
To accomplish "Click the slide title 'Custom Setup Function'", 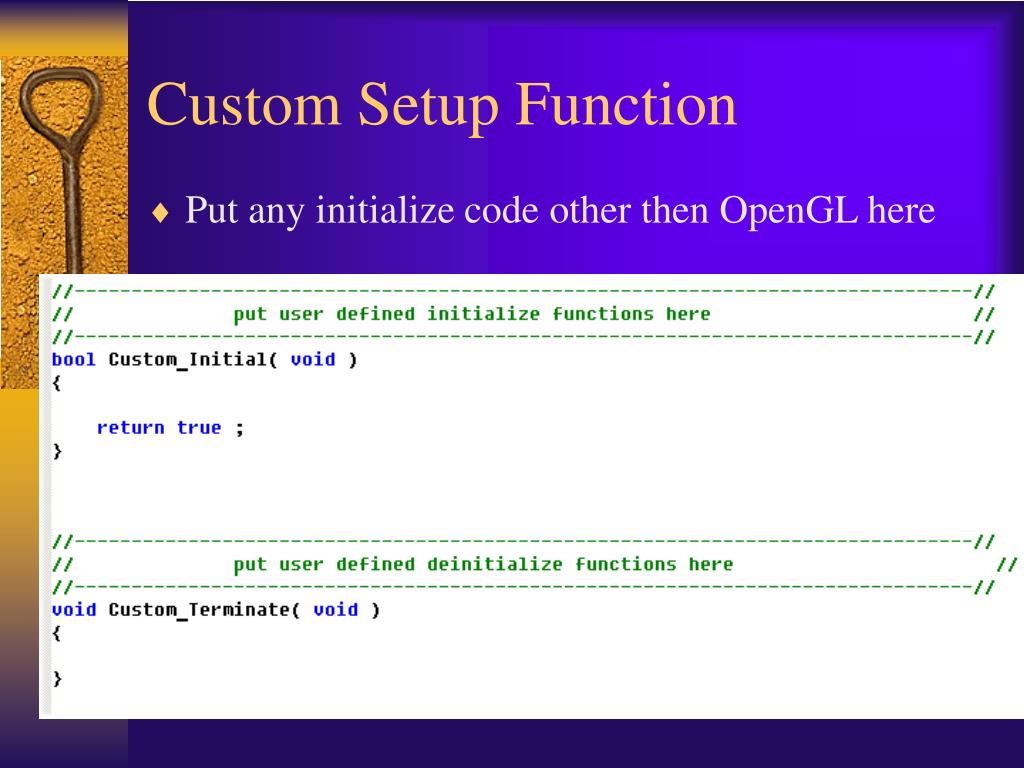I will pyautogui.click(x=442, y=106).
